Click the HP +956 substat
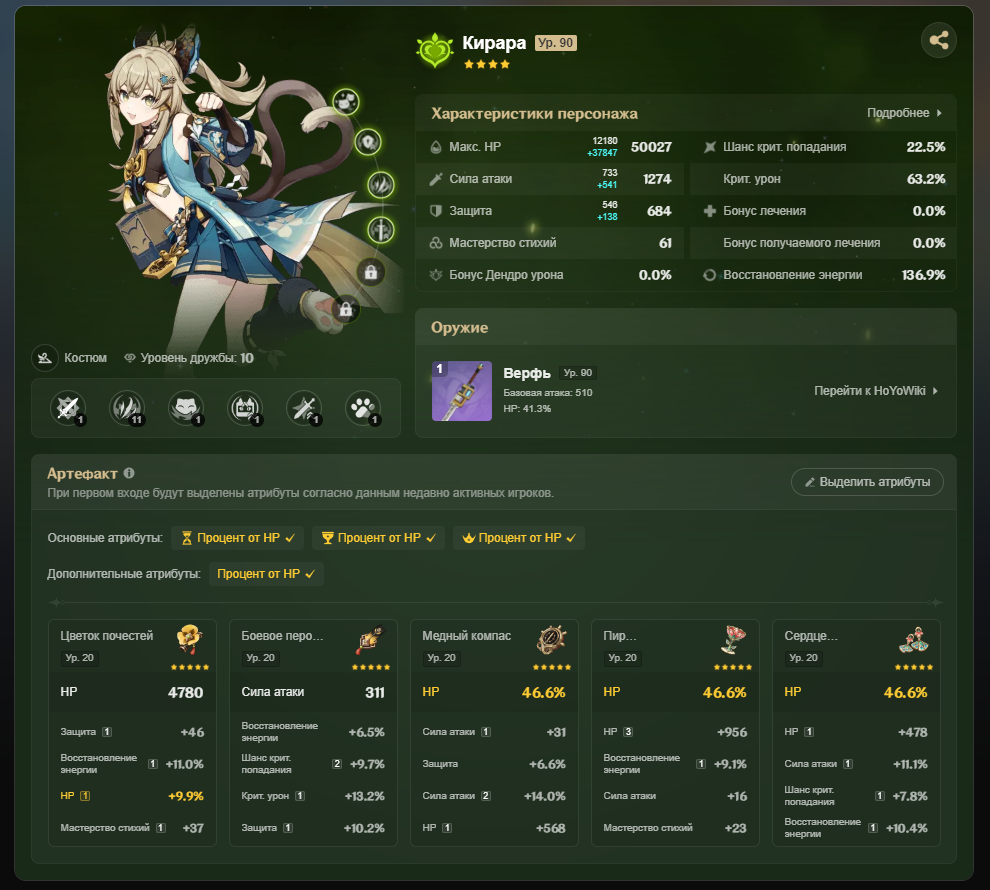Screen dimensions: 990x890 pos(675,732)
